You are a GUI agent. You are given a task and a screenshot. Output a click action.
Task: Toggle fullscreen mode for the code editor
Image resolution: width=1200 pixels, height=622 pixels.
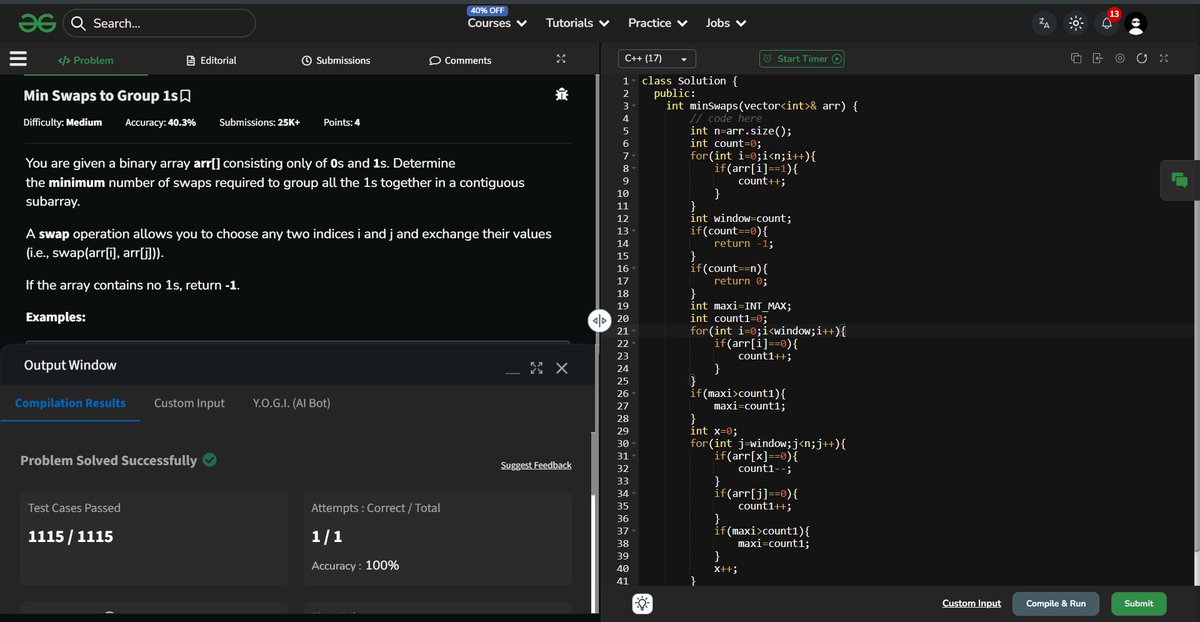1164,58
